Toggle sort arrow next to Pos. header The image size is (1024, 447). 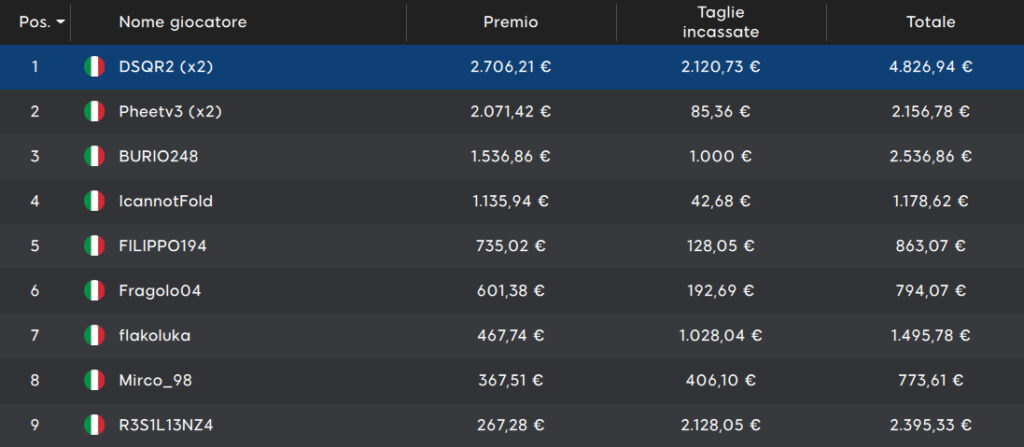click(61, 22)
